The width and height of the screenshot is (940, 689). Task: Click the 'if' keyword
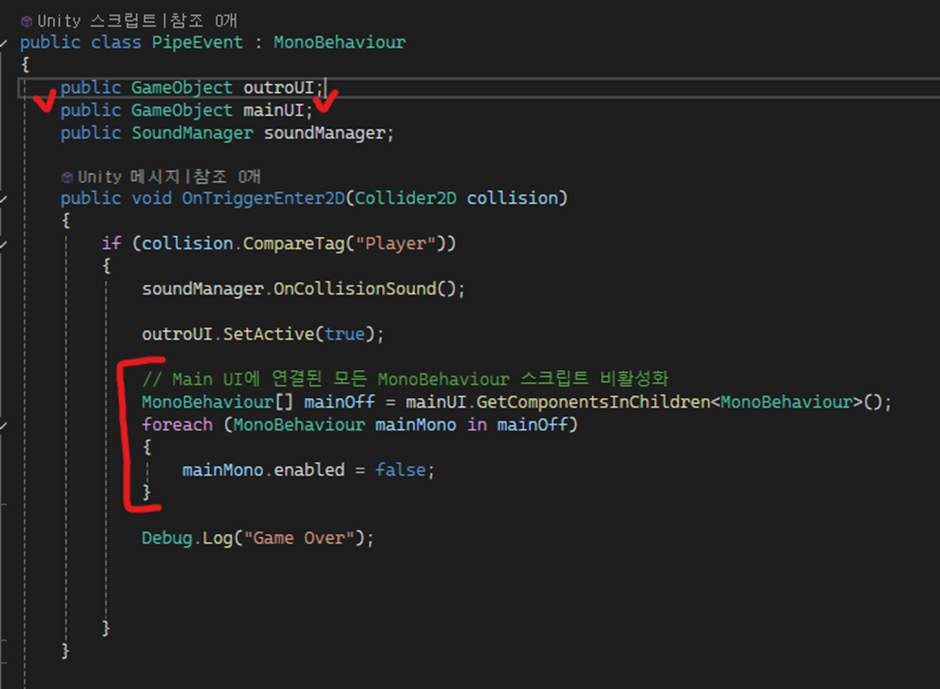[111, 243]
